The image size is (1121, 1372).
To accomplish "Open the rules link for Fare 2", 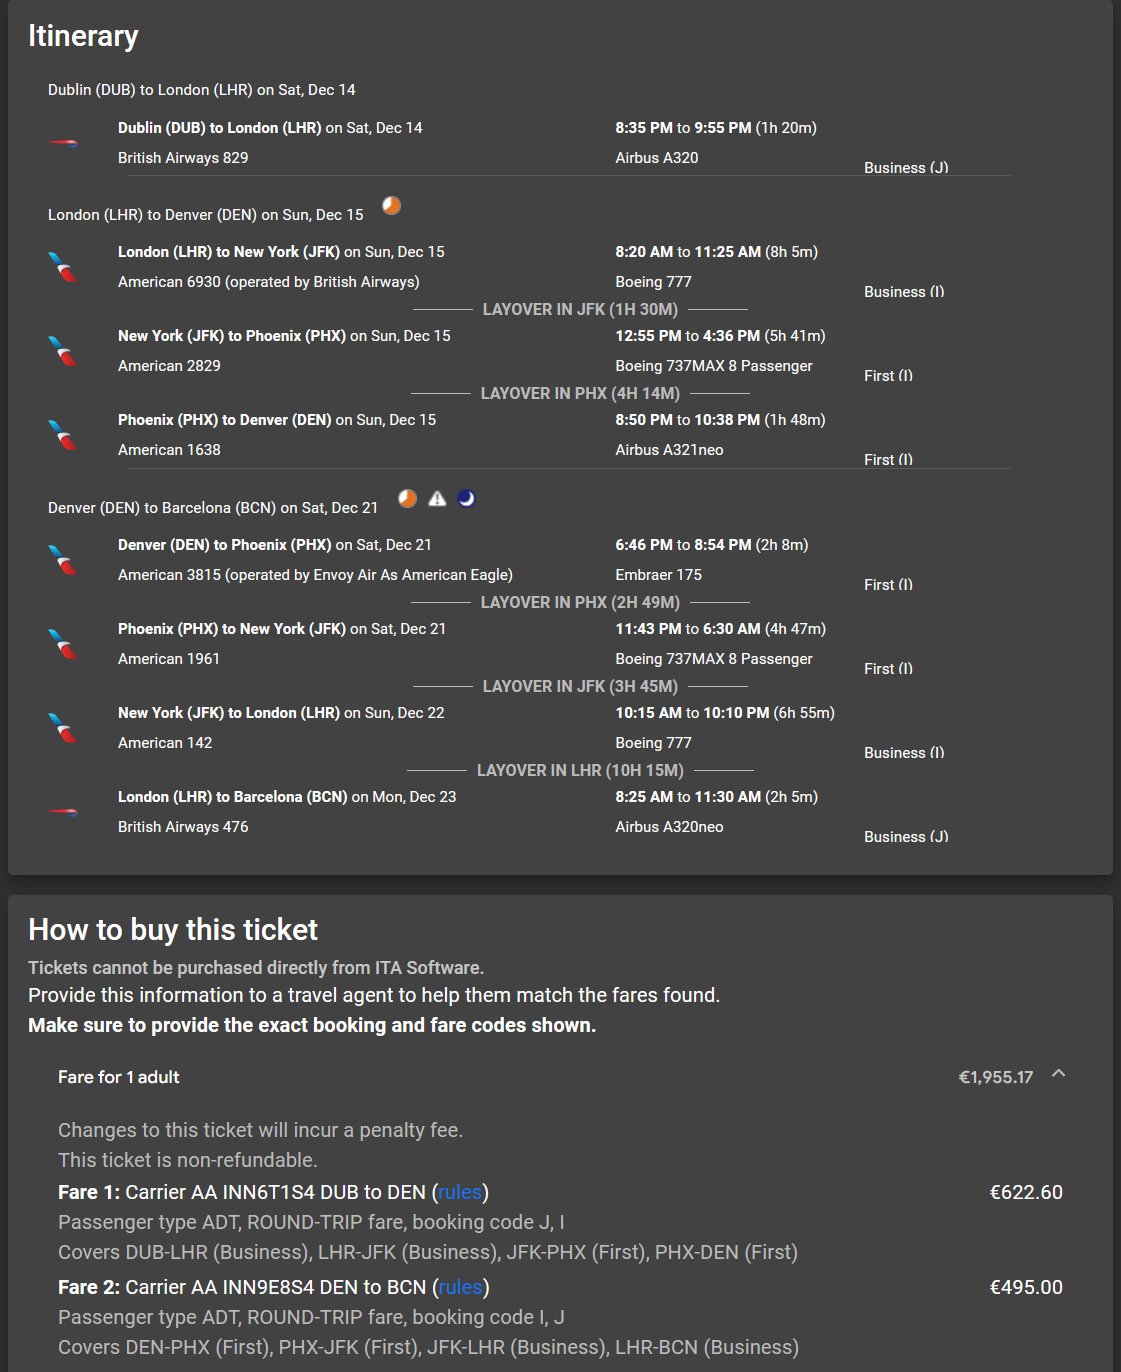I will tap(461, 1287).
